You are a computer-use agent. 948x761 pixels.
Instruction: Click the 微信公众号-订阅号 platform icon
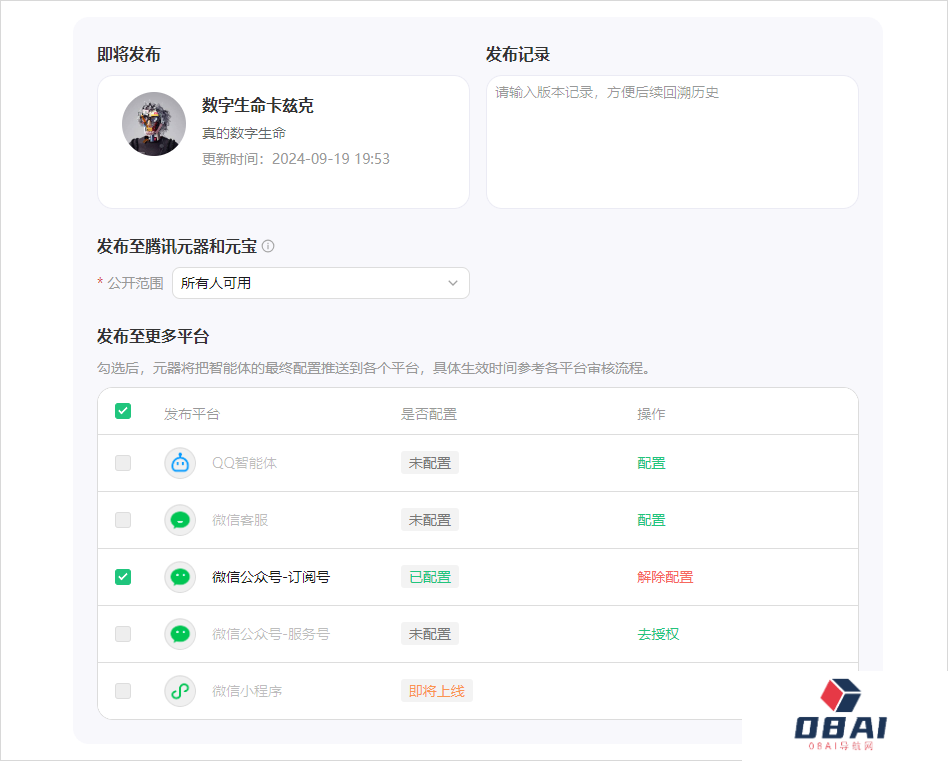point(180,577)
